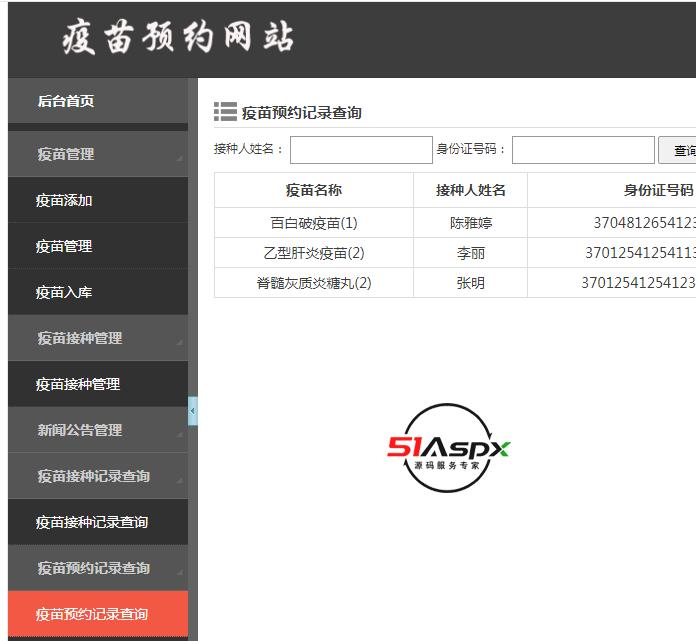Click the 疫苗名称 column header
Viewport: 696px width, 641px height.
tap(314, 190)
